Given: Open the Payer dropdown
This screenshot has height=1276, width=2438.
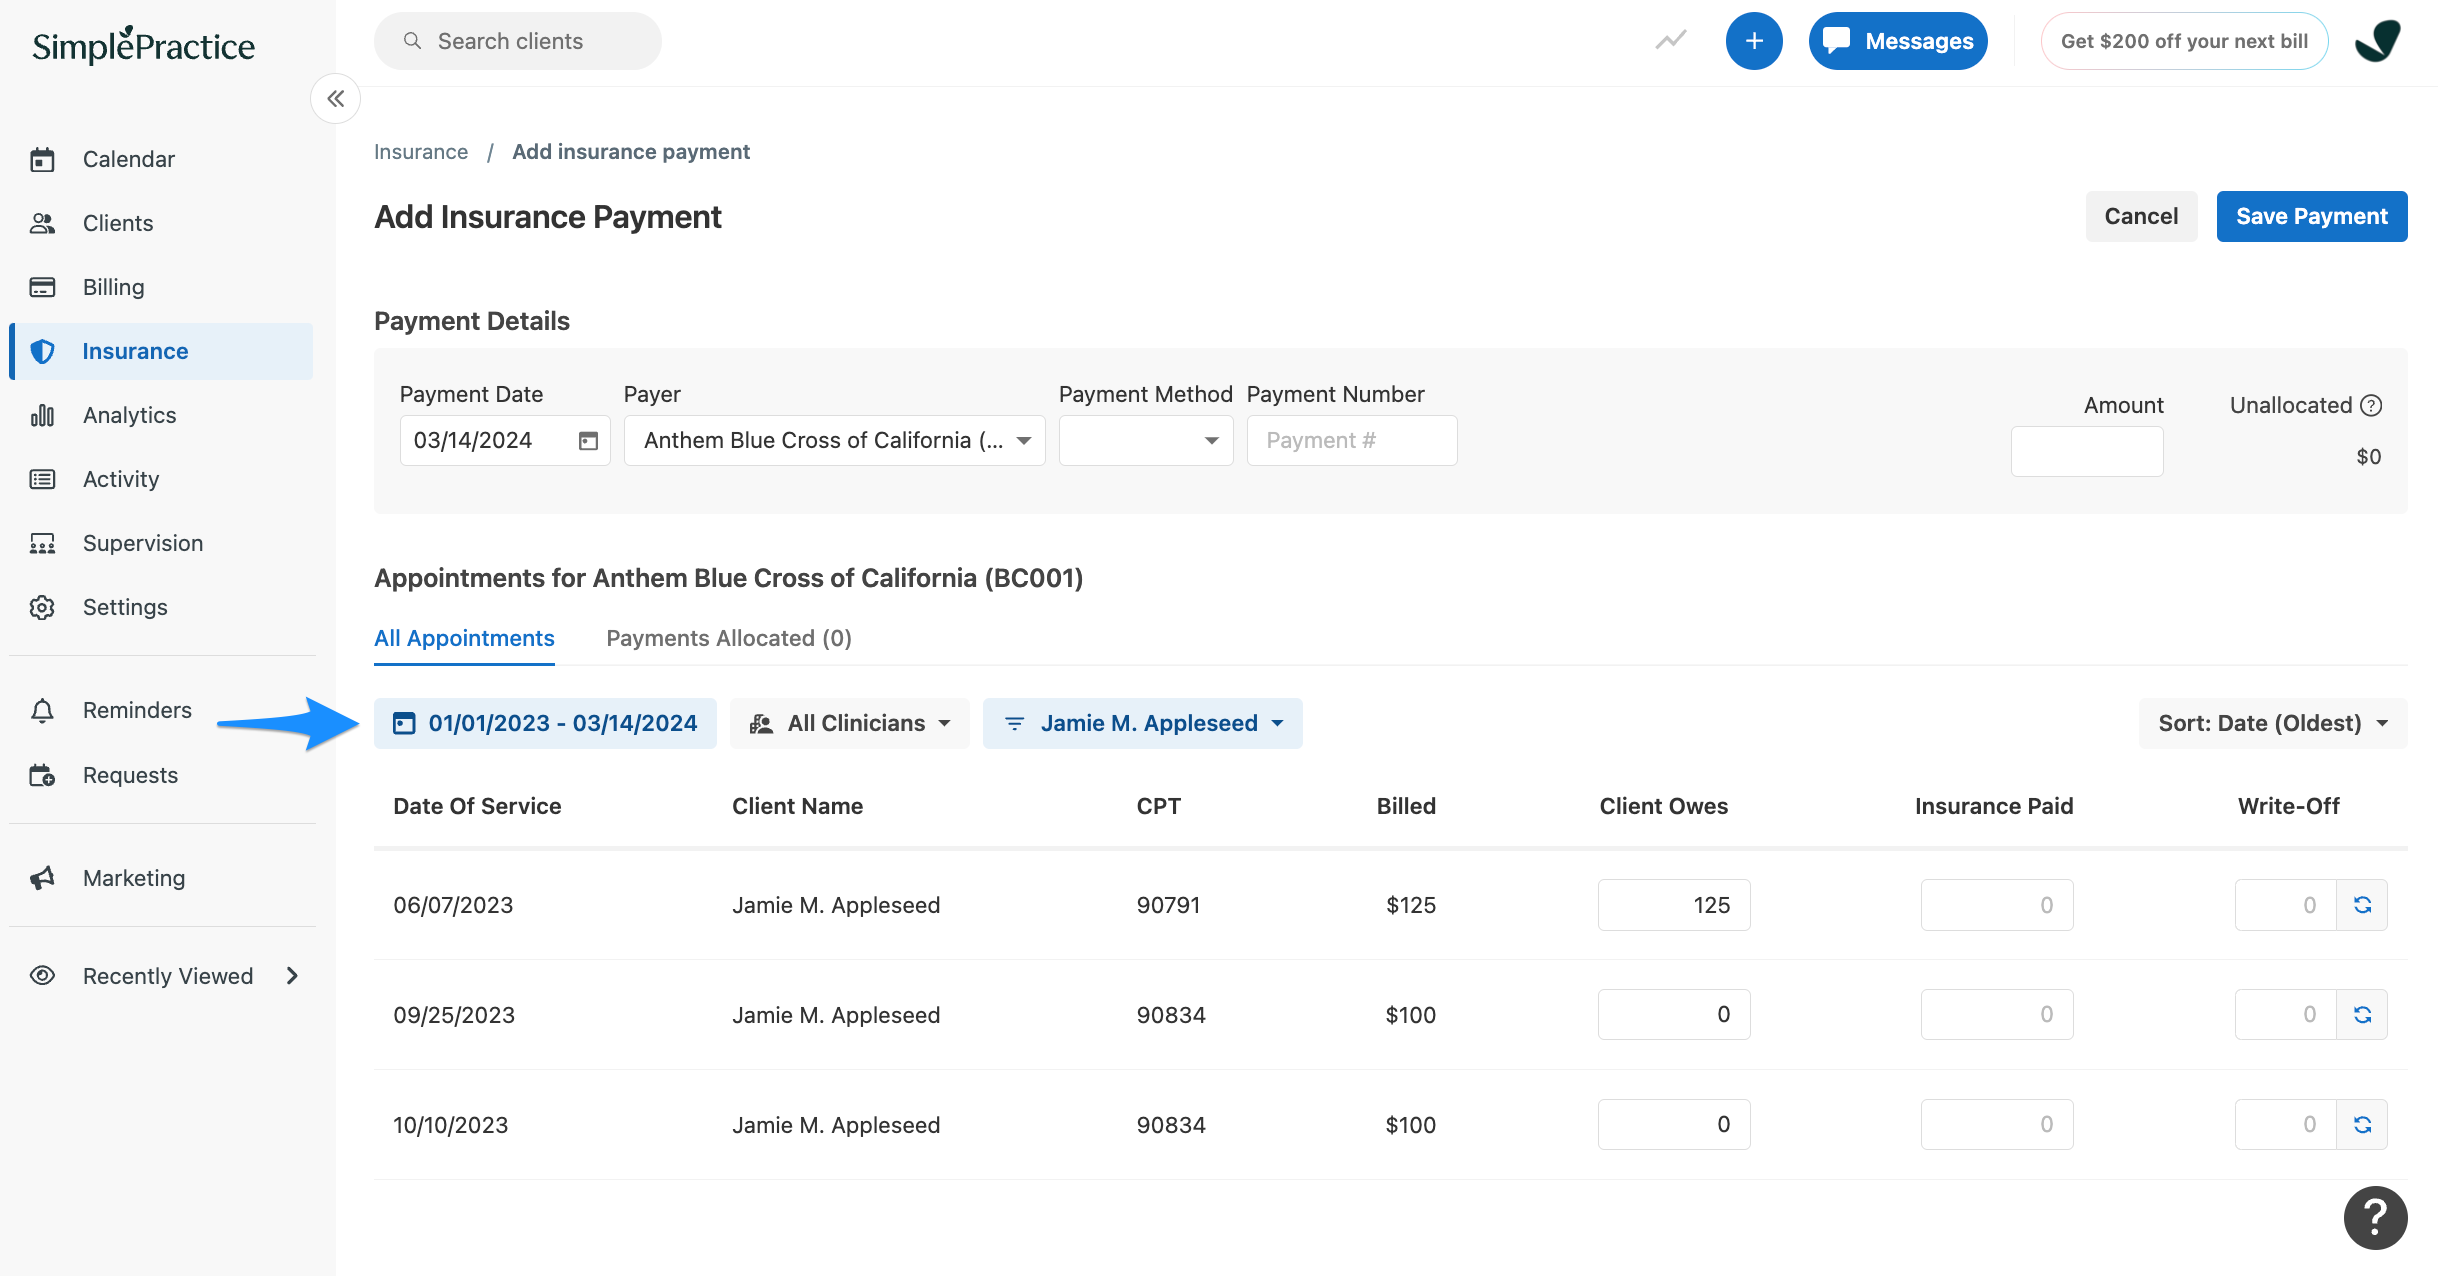Looking at the screenshot, I should click(x=835, y=440).
